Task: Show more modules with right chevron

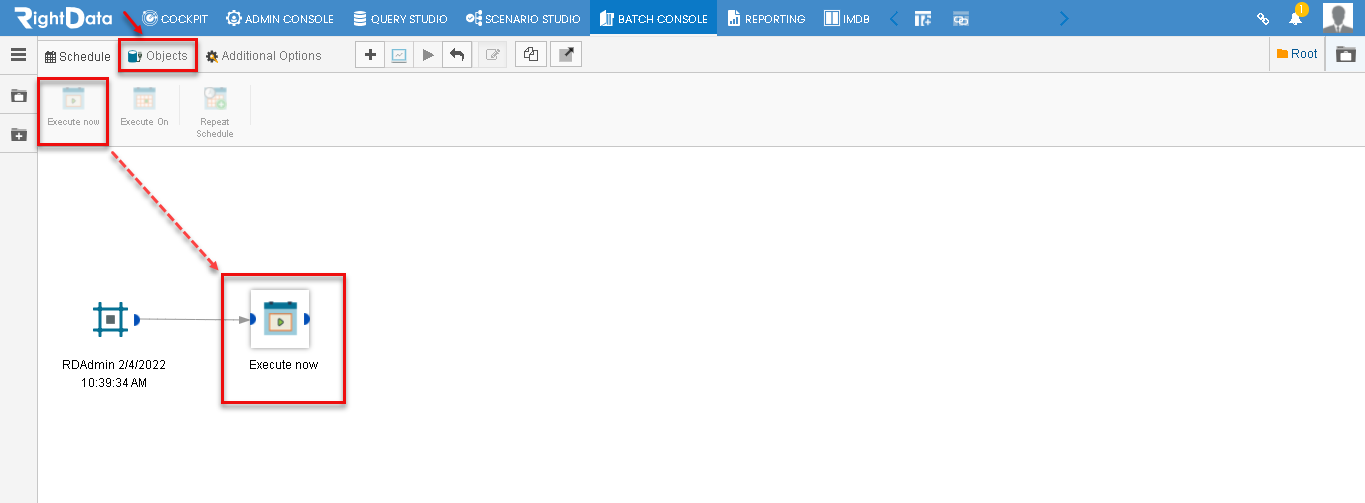Action: coord(1063,18)
